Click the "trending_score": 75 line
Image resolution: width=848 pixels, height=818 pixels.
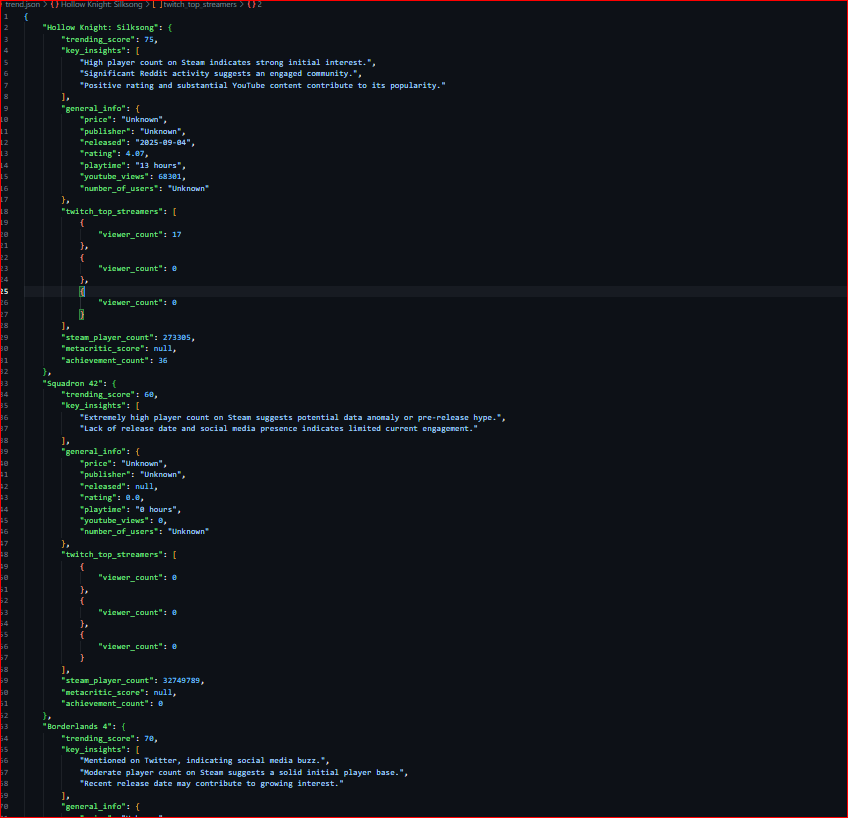tap(109, 39)
